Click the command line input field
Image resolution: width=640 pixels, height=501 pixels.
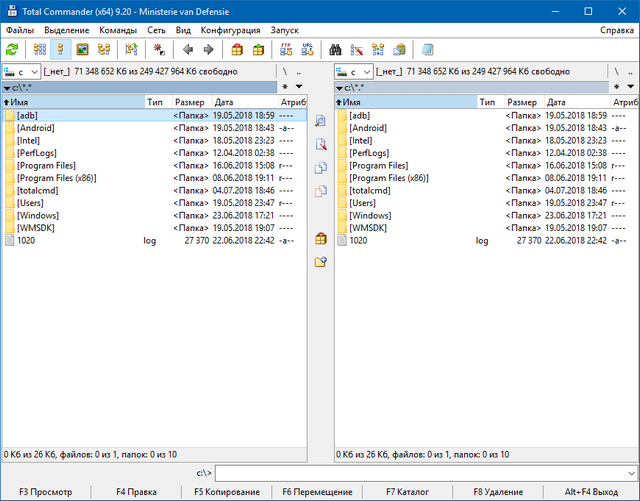(424, 473)
